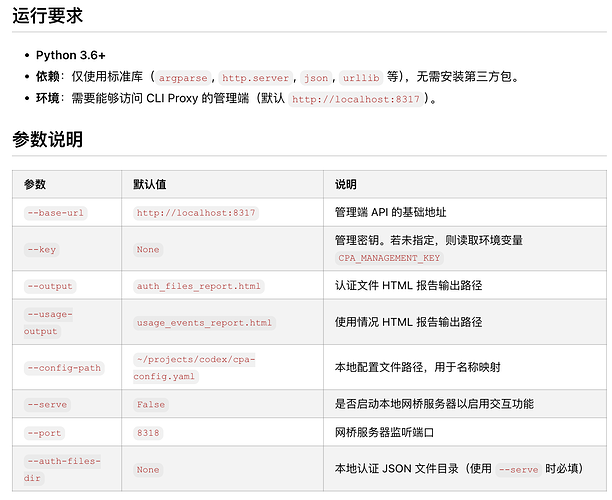Click description 认证文件 HTML 报告输出路径
Image resolution: width=612 pixels, height=500 pixels.
(x=408, y=285)
